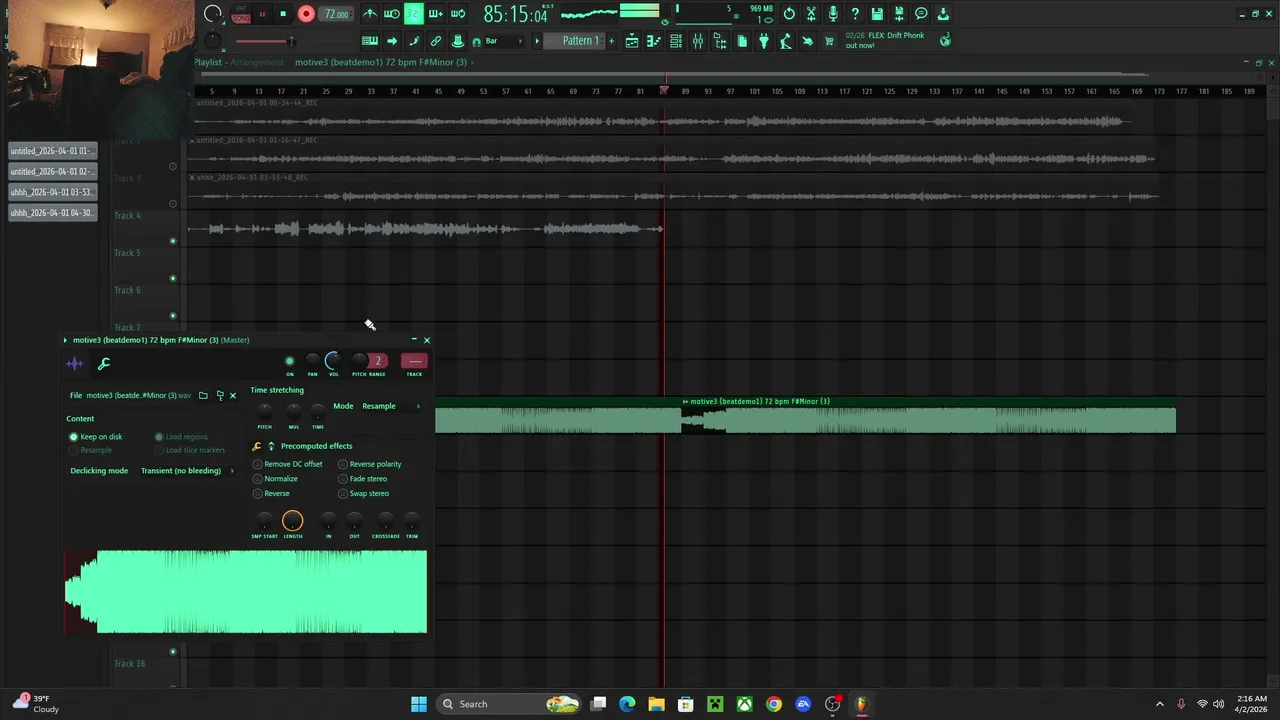Open Windows Start menu

tap(419, 704)
